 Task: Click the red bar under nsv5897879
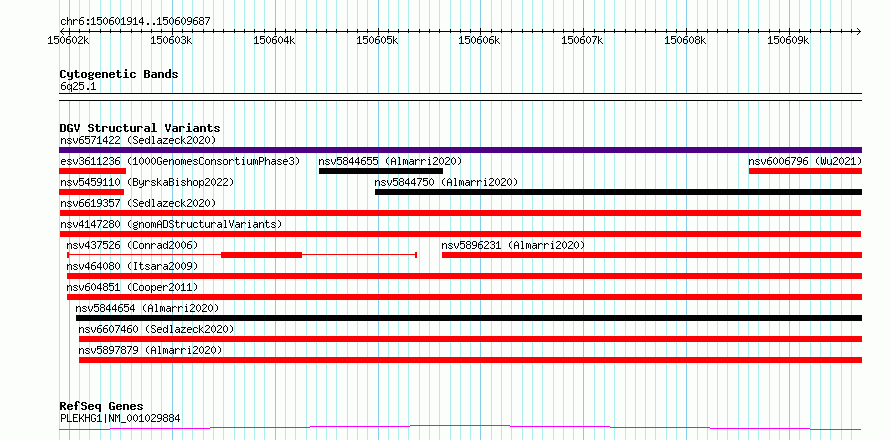point(471,360)
